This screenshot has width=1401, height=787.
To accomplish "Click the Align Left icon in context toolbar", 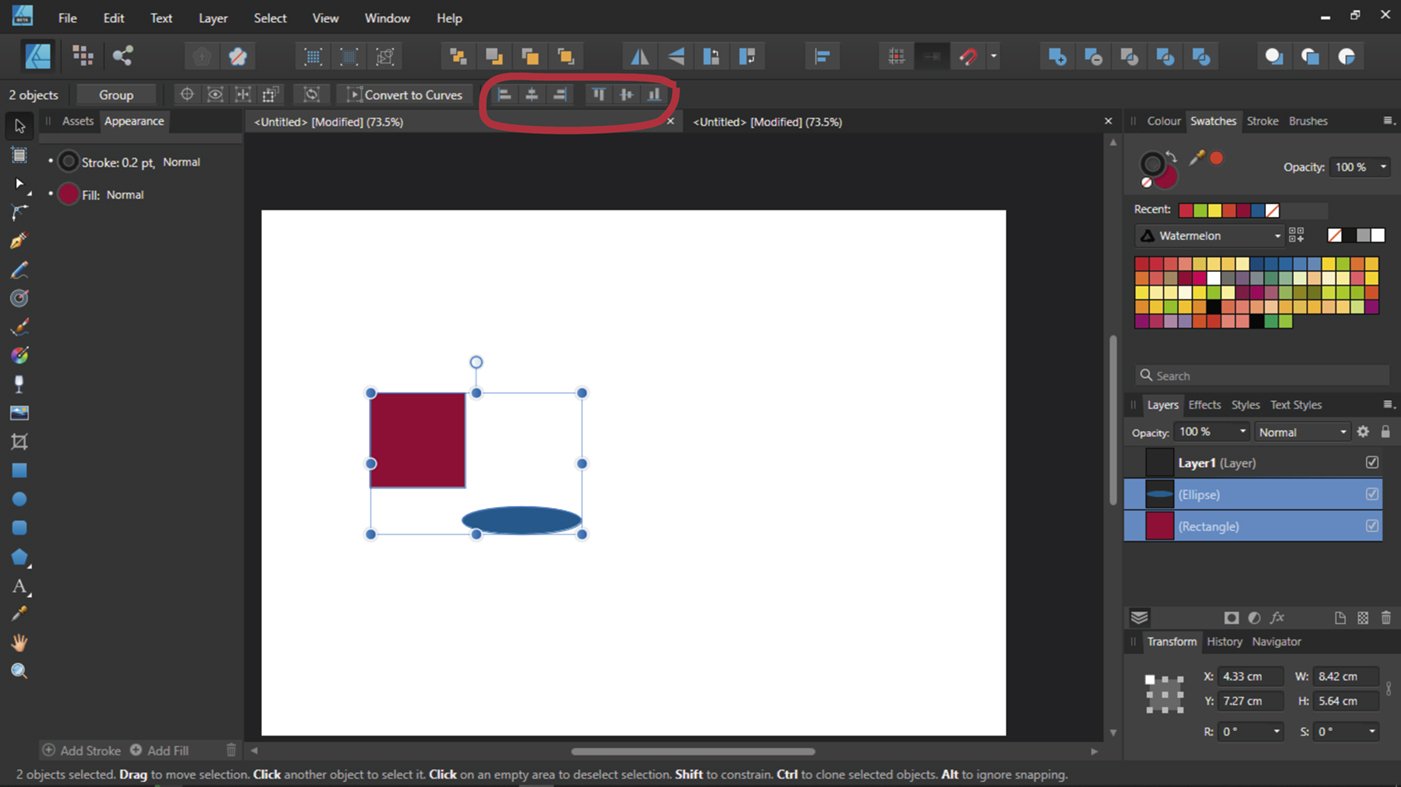I will click(505, 95).
